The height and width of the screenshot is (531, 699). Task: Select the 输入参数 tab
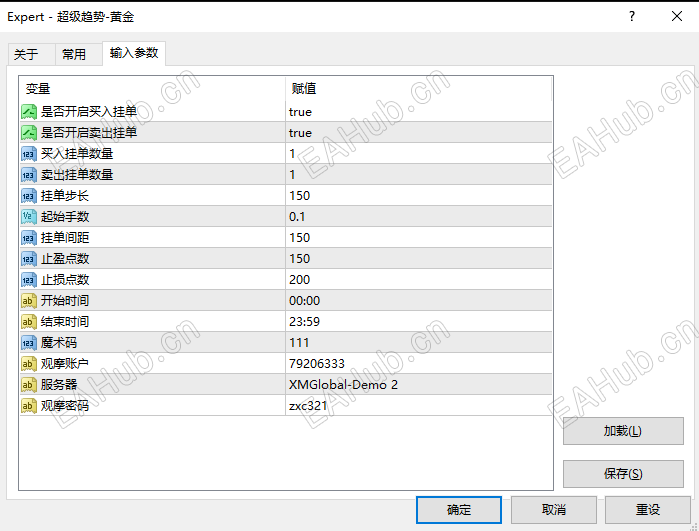[x=134, y=53]
